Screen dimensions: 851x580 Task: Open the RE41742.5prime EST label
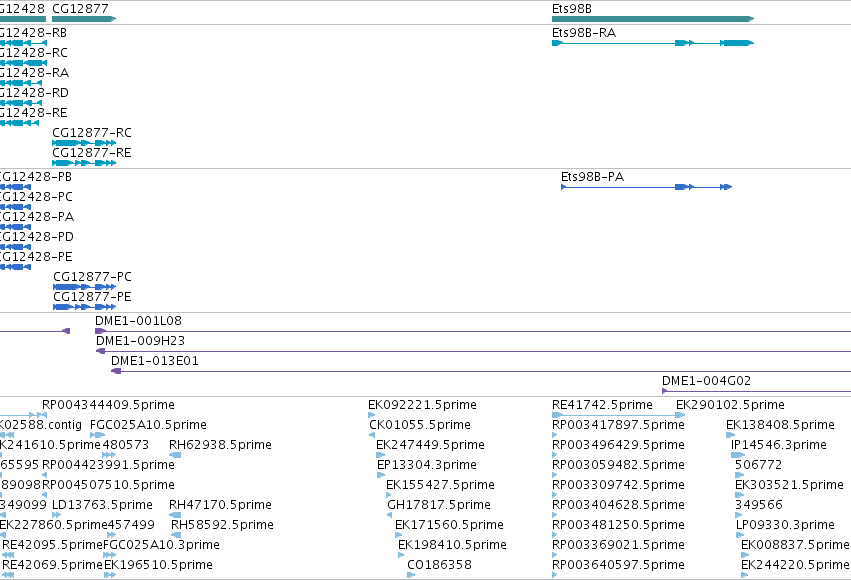(x=602, y=405)
